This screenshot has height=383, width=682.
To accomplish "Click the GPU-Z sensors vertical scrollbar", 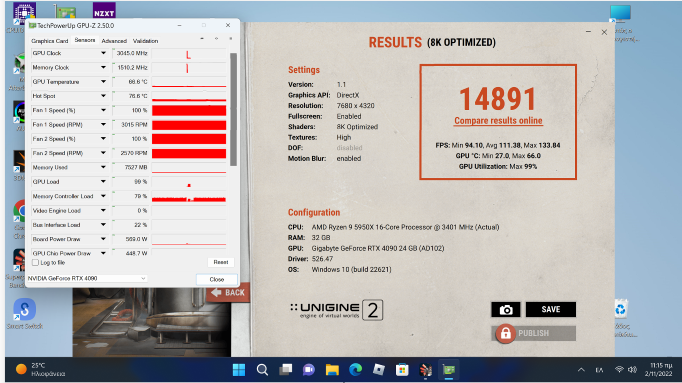I will (234, 110).
